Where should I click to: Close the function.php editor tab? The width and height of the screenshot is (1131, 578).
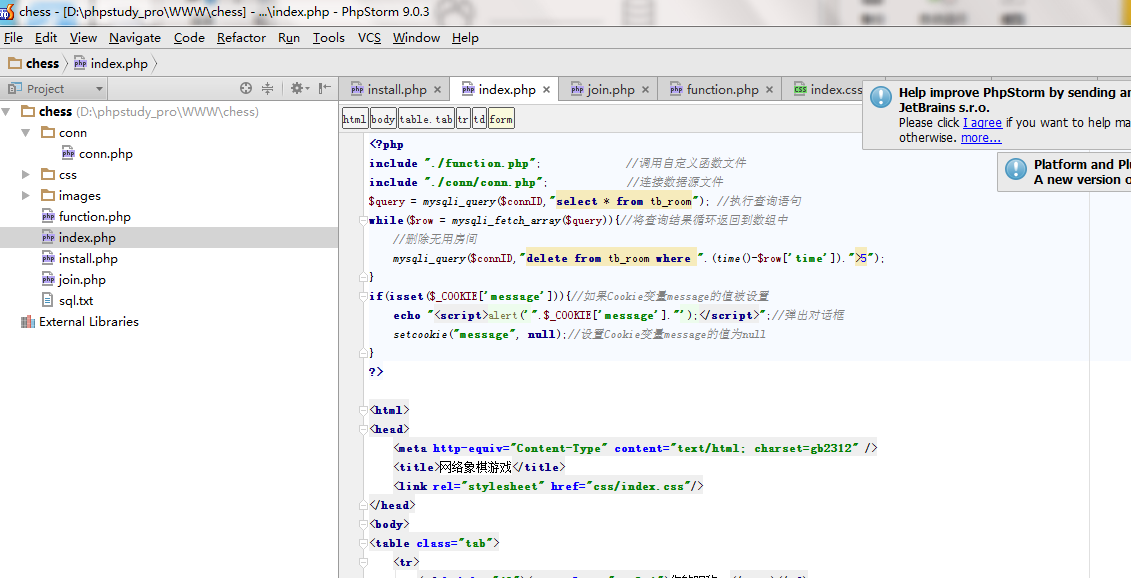[x=769, y=89]
